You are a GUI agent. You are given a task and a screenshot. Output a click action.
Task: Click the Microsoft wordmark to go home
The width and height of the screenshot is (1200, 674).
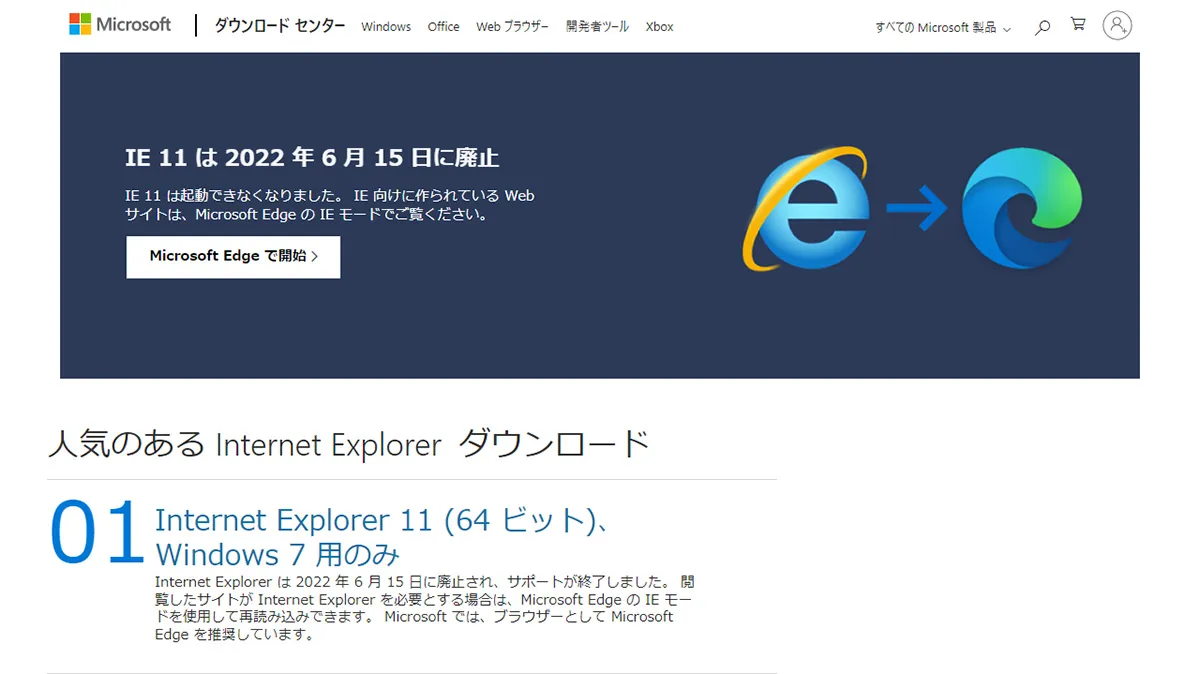click(x=131, y=24)
